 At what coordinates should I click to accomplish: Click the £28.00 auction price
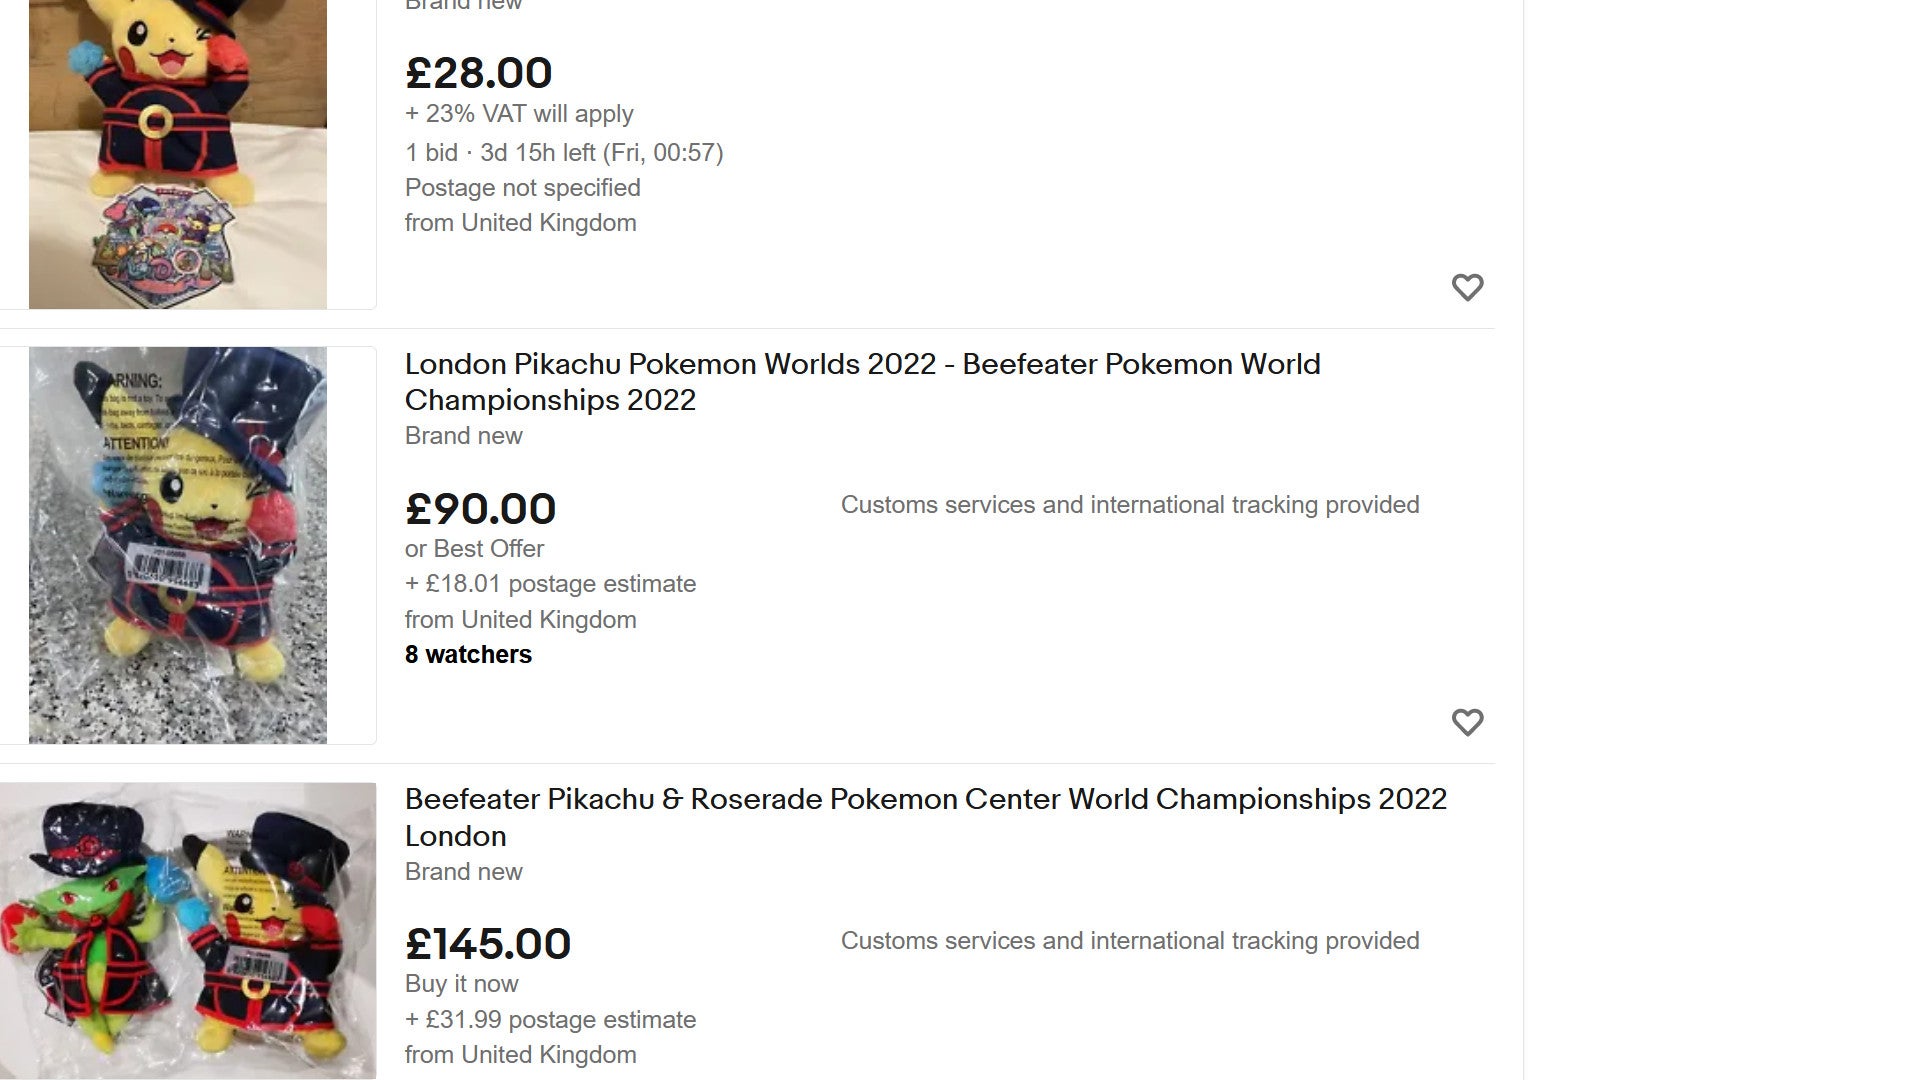478,73
